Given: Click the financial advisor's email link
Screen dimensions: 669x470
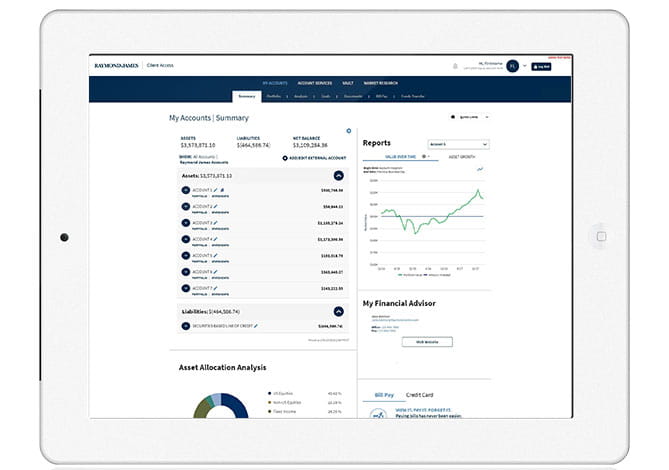Looking at the screenshot, I should [x=395, y=320].
